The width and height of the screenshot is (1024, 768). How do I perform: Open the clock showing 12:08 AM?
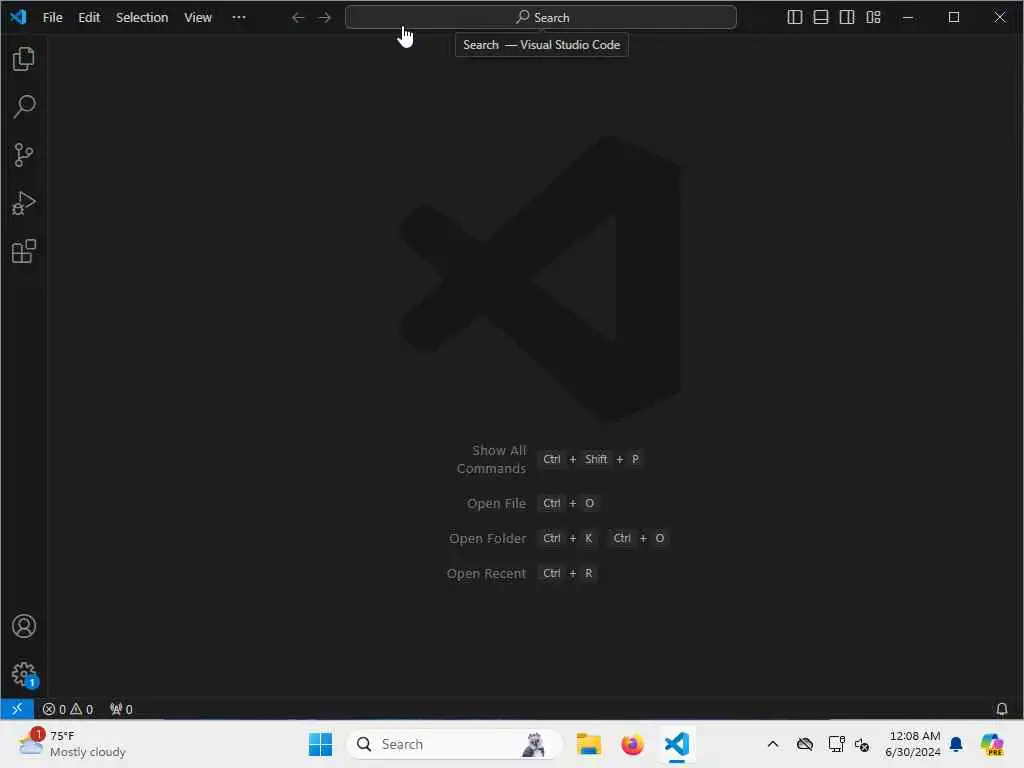pos(913,744)
